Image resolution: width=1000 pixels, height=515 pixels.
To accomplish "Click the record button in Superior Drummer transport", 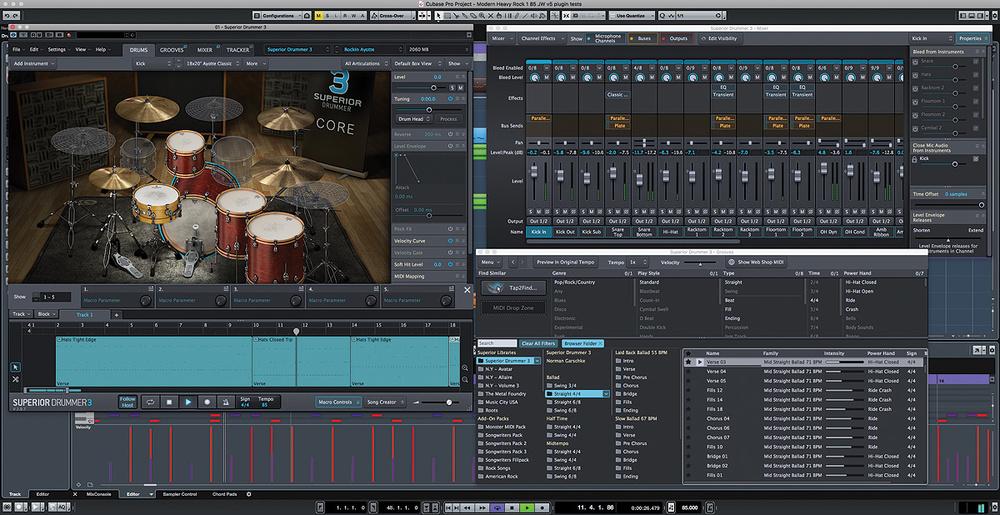I will pos(207,402).
